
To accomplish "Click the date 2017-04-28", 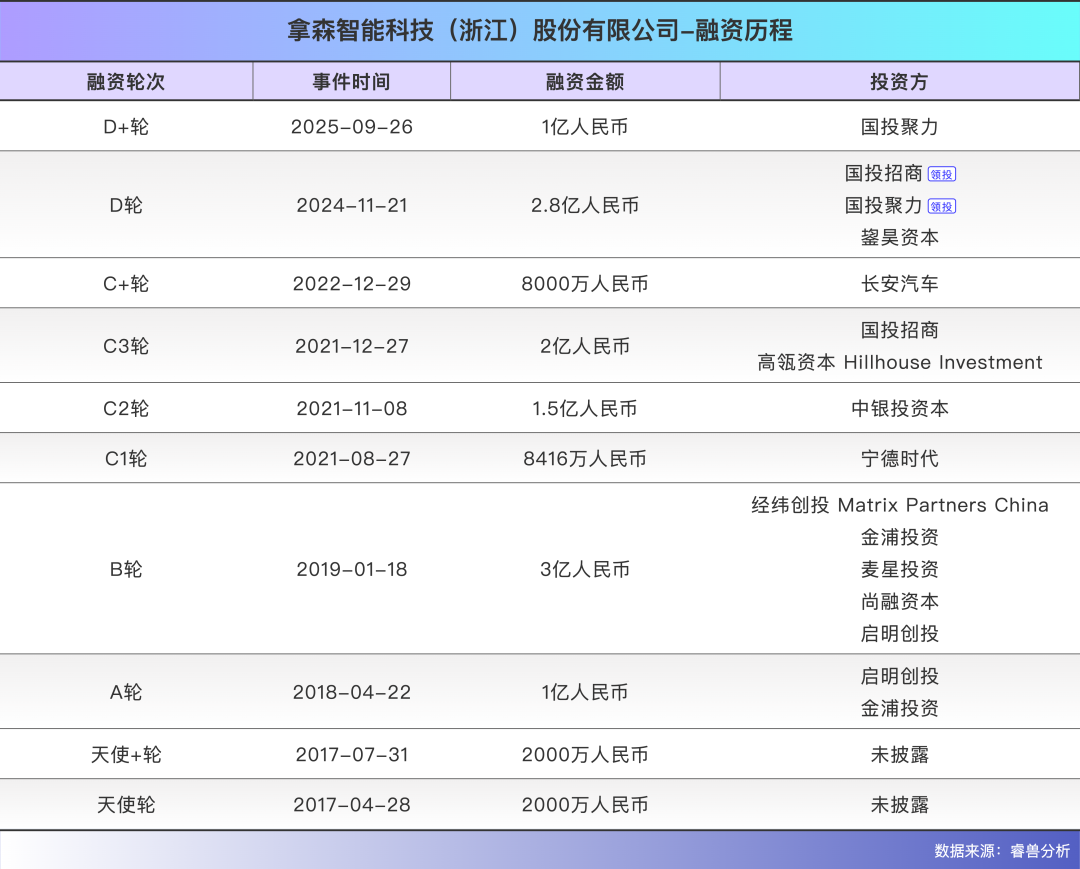I will 351,804.
